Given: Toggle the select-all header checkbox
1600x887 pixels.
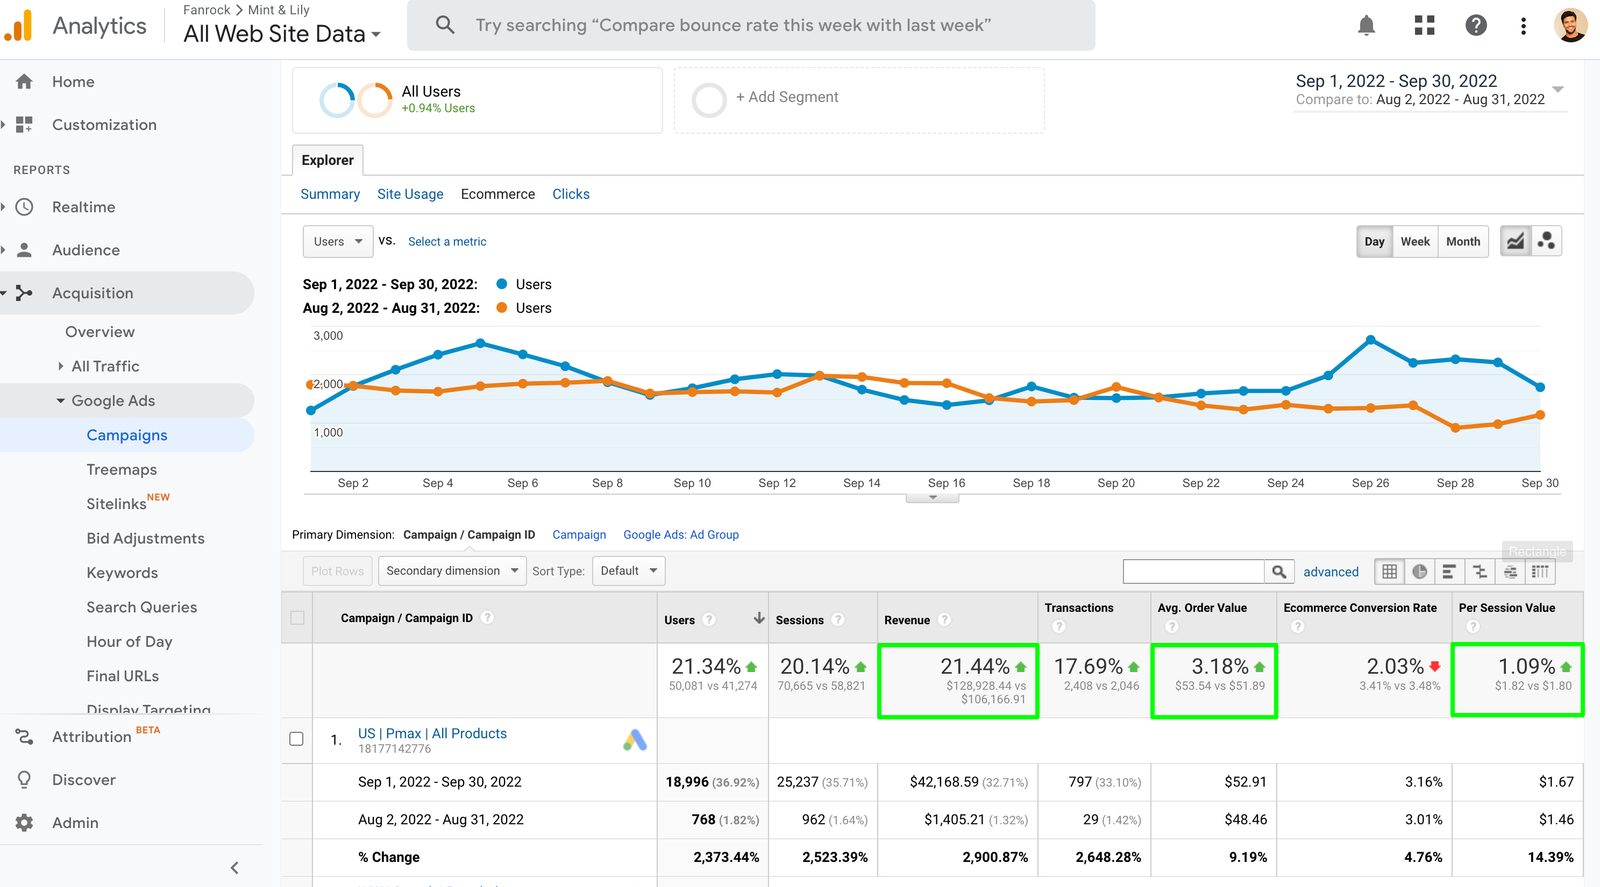Looking at the screenshot, I should click(x=297, y=618).
